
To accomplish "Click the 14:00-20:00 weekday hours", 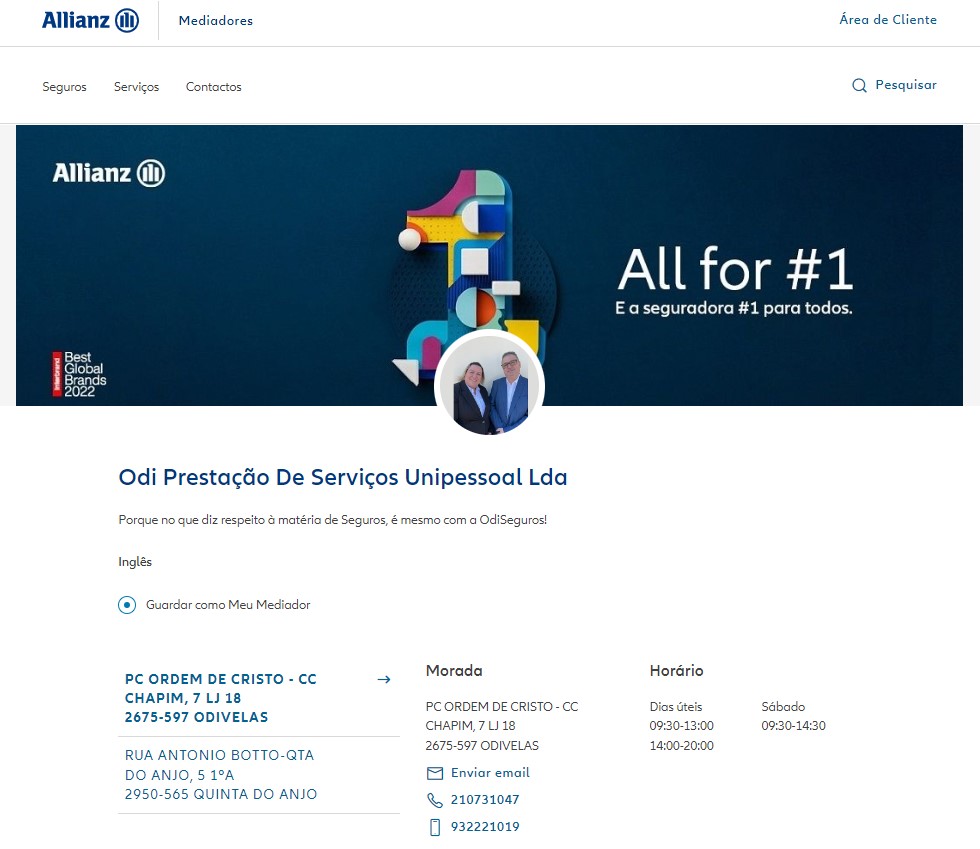I will (x=681, y=746).
